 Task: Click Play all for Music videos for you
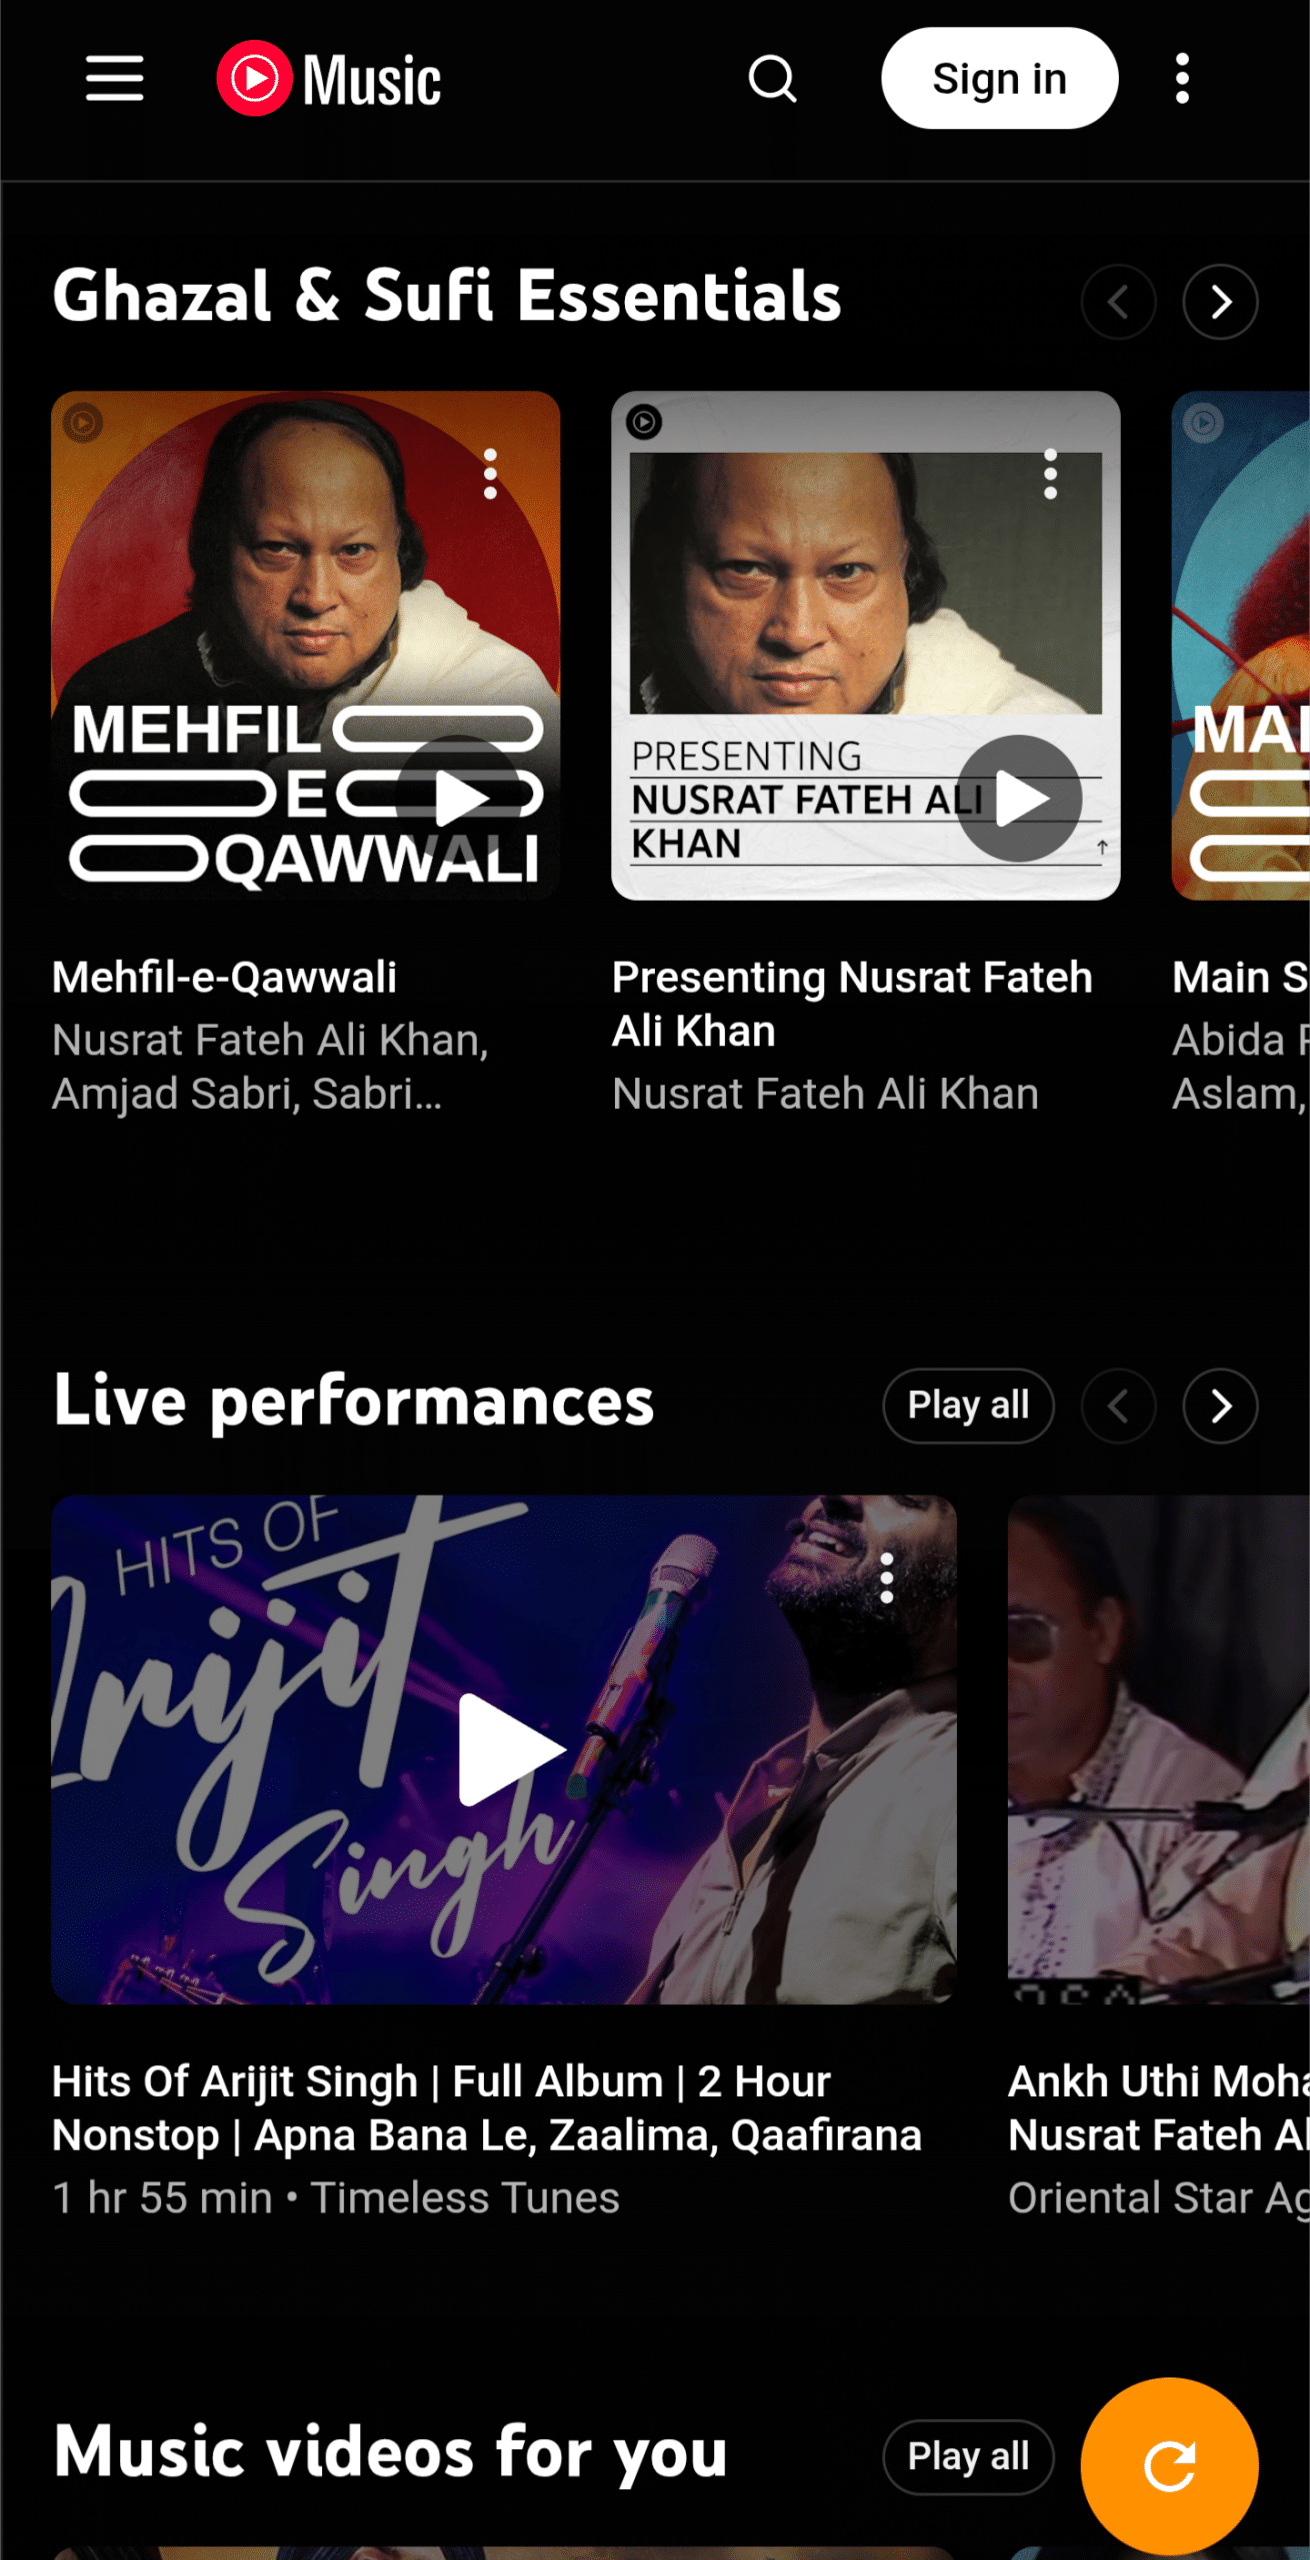coord(968,2457)
